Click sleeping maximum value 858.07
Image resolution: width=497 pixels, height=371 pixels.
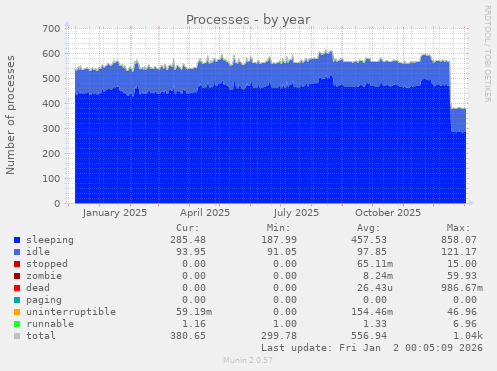459,240
